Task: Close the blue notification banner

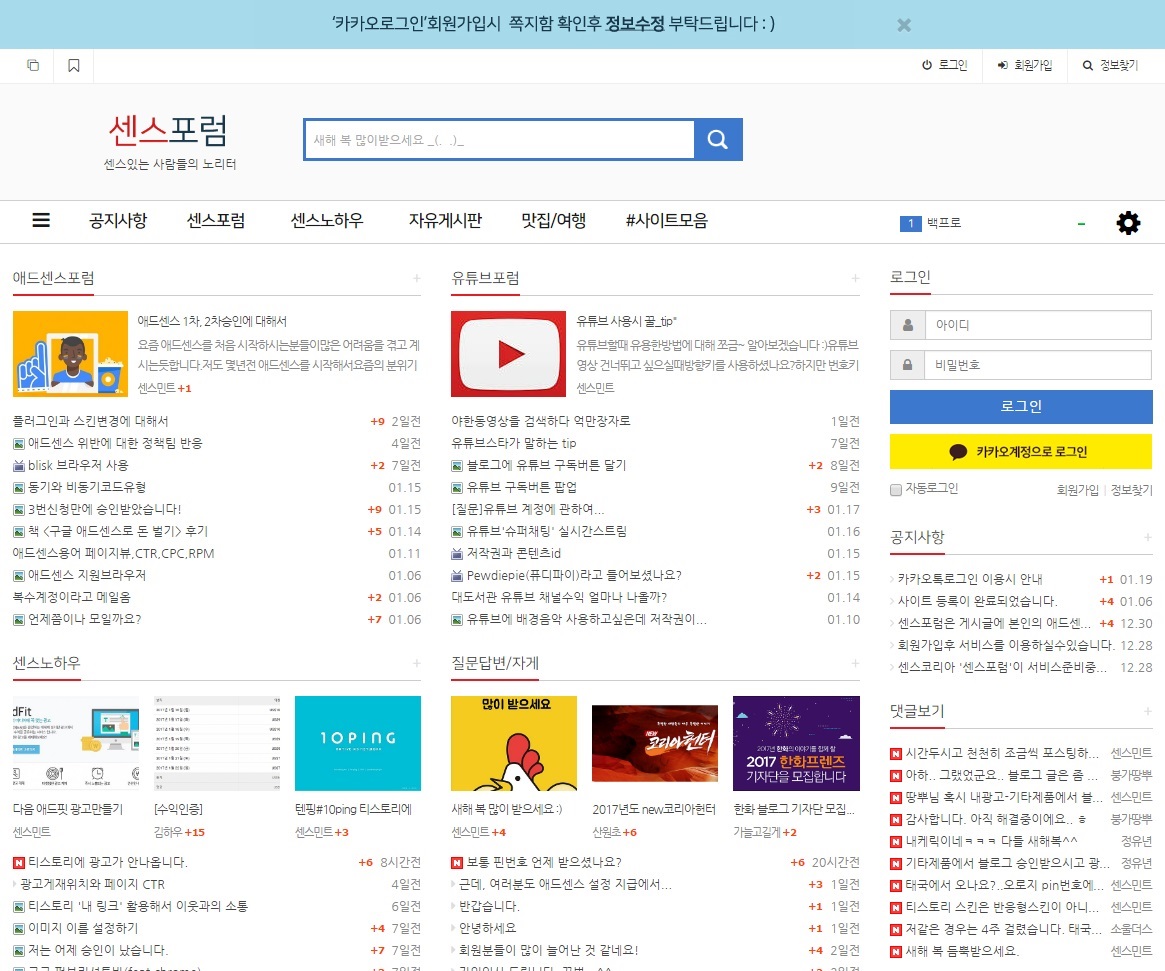Action: (x=904, y=25)
